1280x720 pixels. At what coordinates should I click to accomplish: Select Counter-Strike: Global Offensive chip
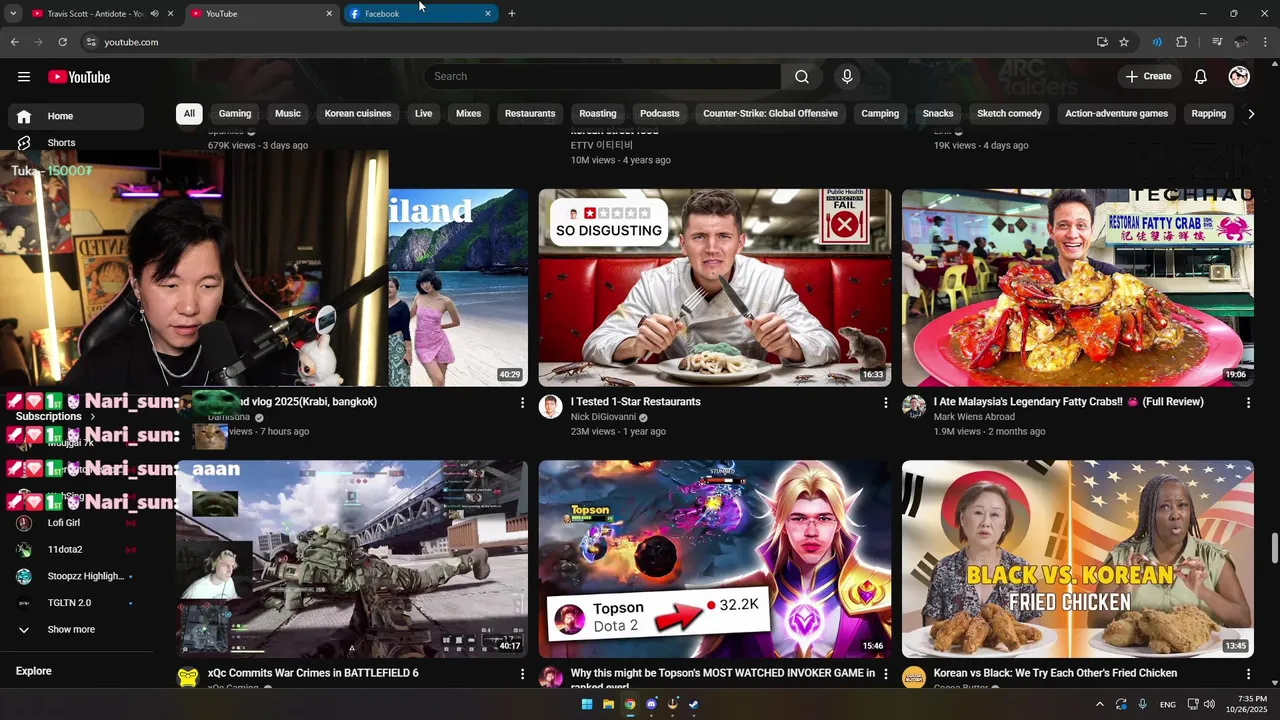point(770,114)
